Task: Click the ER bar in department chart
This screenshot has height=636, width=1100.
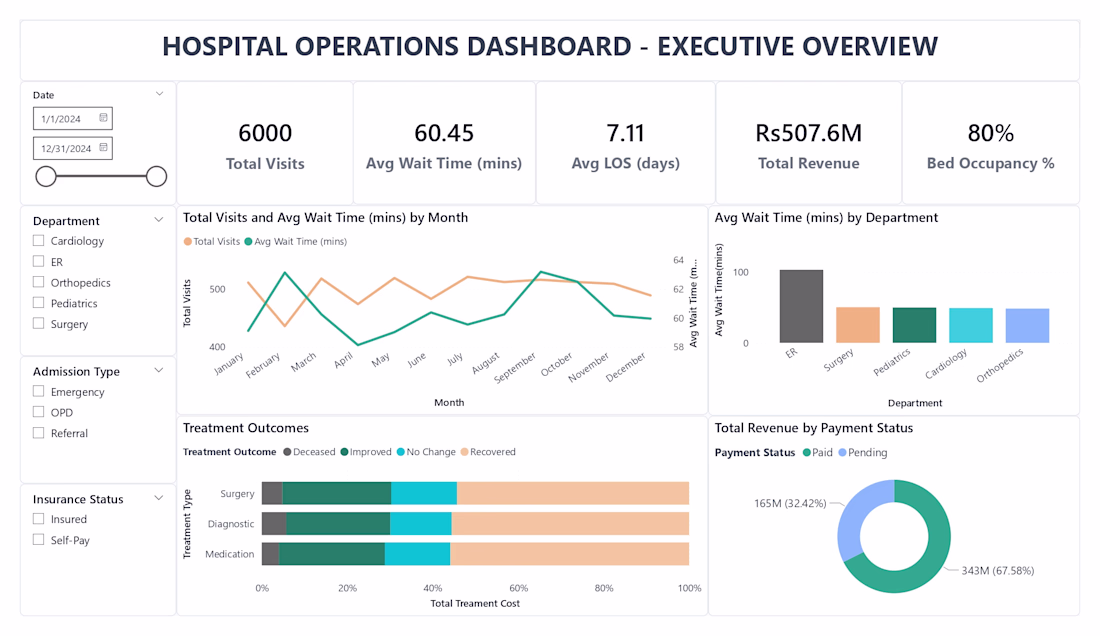Action: [801, 306]
